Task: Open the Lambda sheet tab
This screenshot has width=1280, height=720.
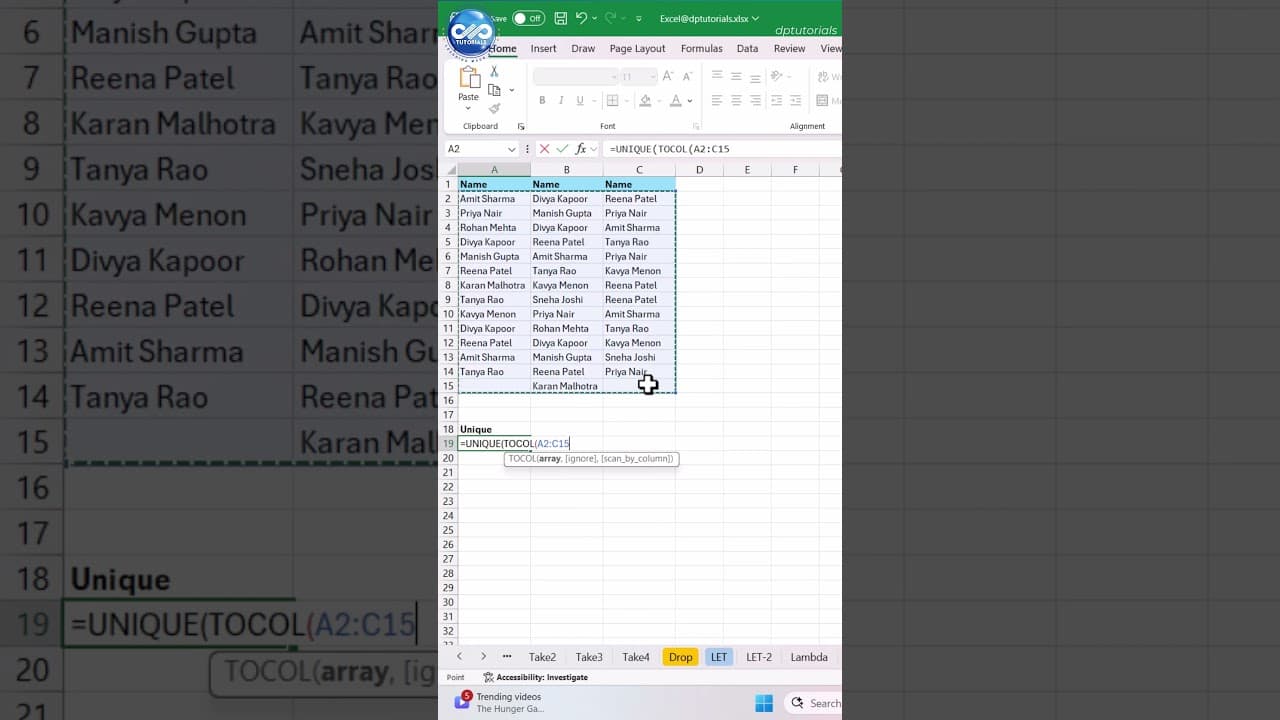Action: point(809,657)
